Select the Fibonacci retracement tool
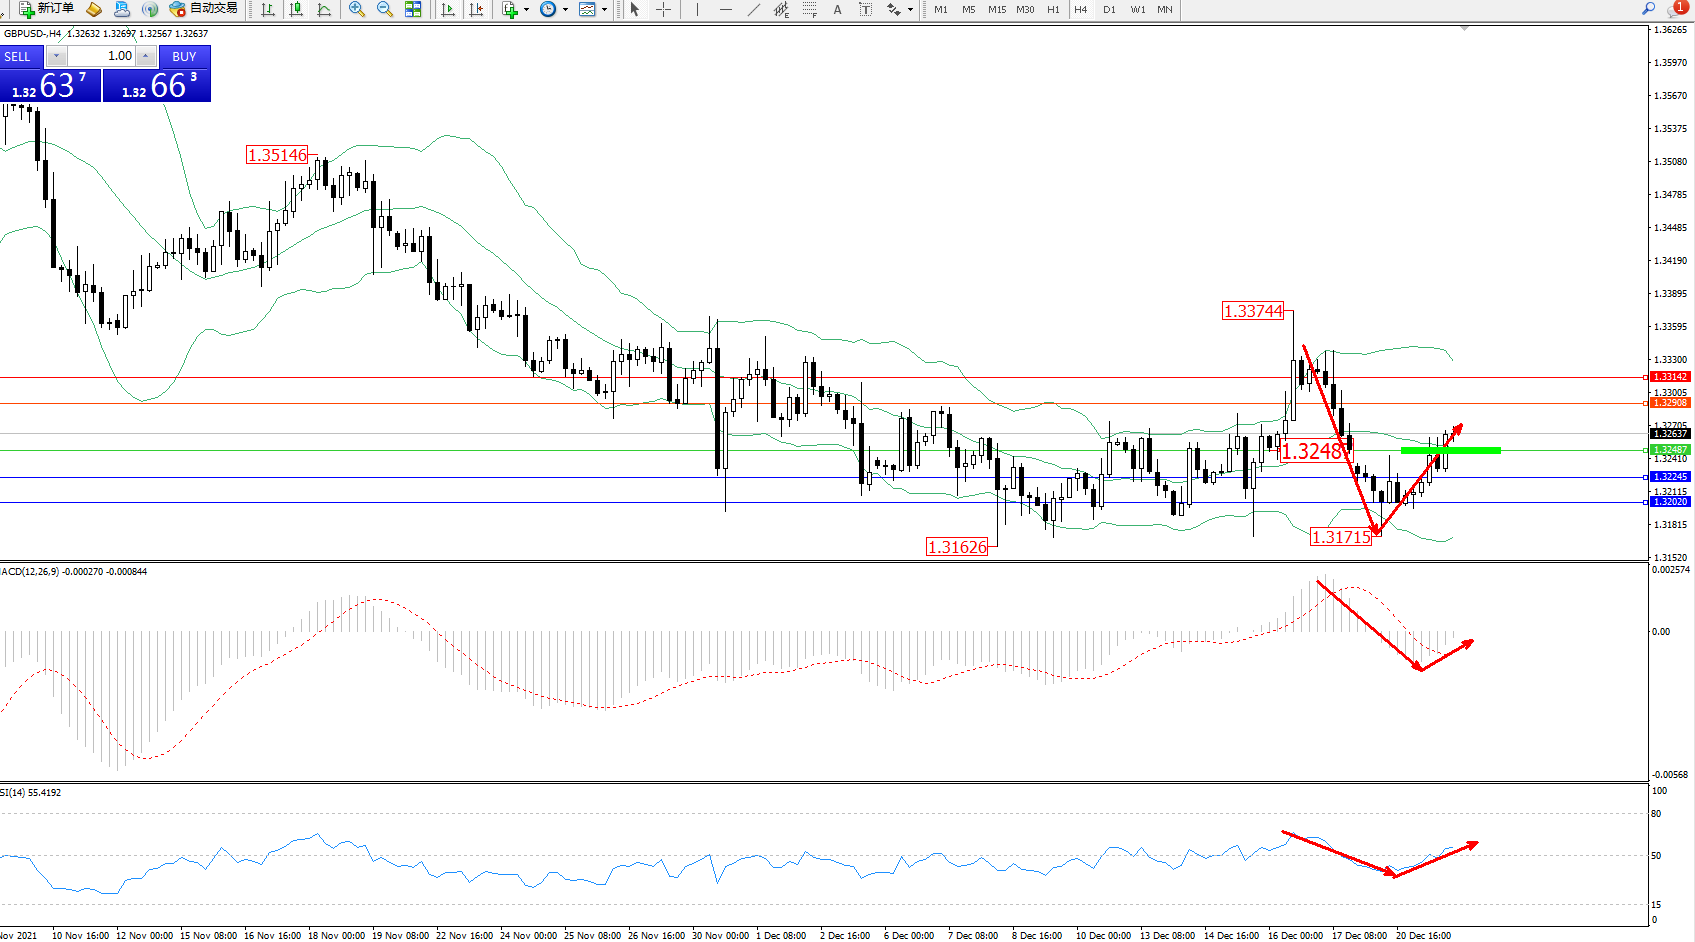Viewport: 1695px width, 942px height. click(809, 10)
